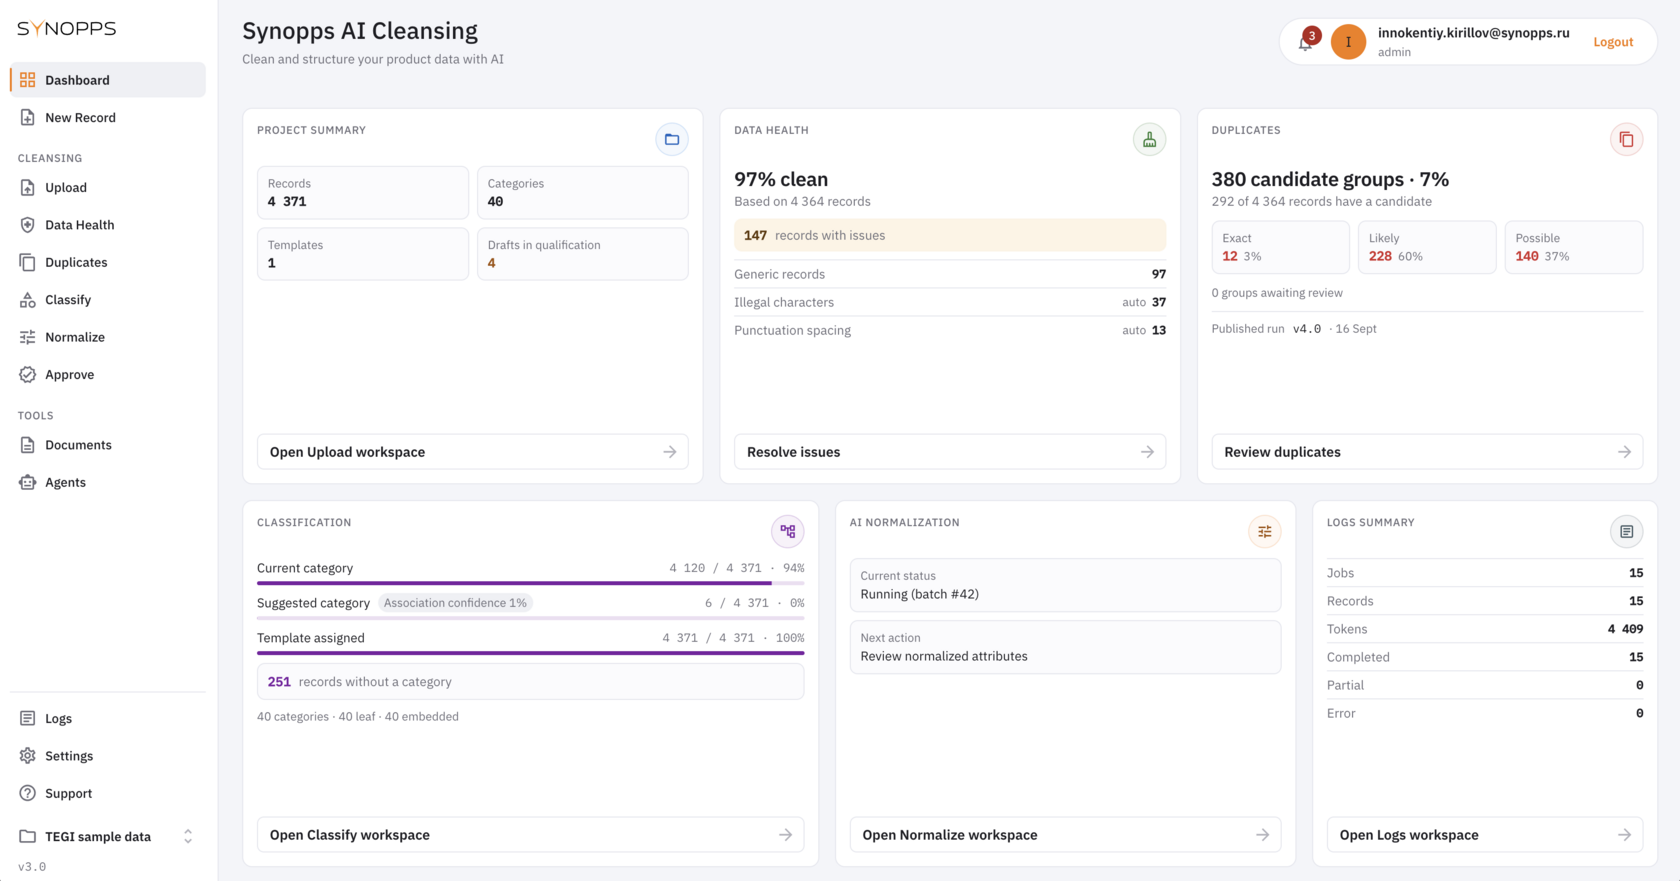This screenshot has height=881, width=1680.
Task: Click the Project Summary folder icon
Action: [672, 139]
